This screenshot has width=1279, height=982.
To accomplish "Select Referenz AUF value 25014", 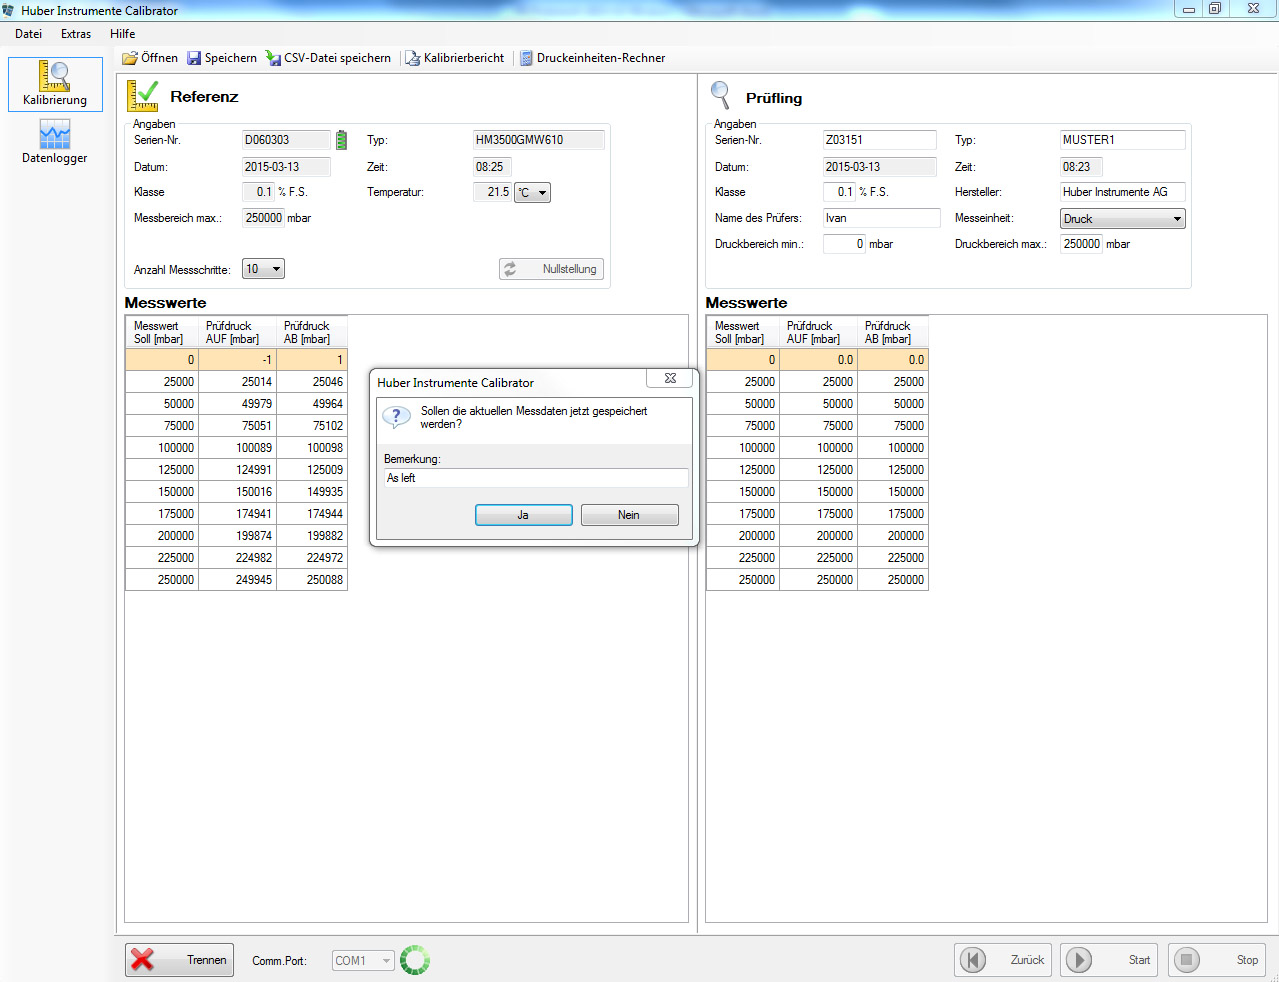I will (x=237, y=382).
